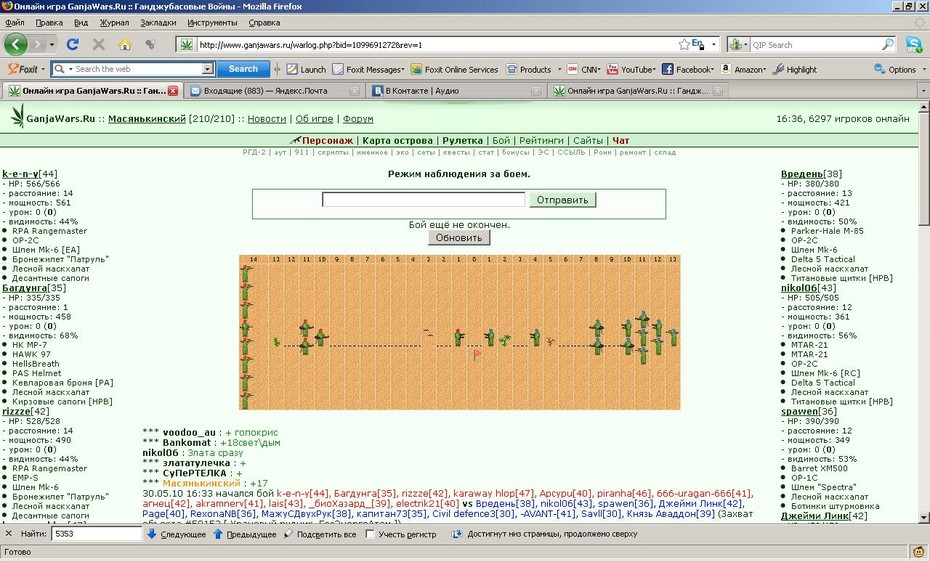Click the Foxit Messages envelope icon
Image resolution: width=930 pixels, height=562 pixels.
click(338, 69)
